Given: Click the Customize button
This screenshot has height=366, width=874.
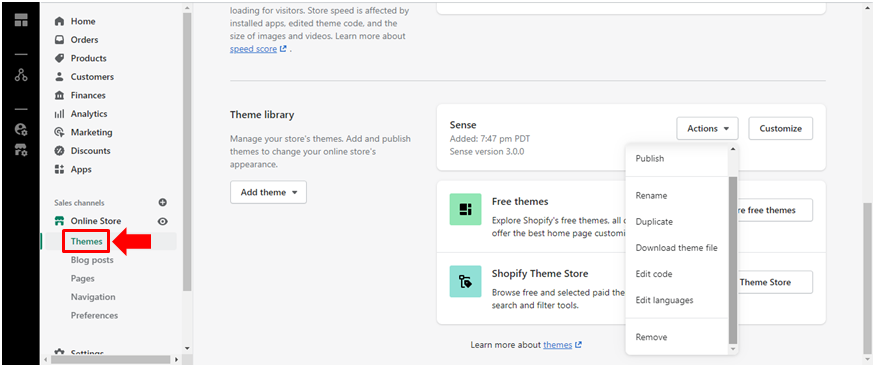Looking at the screenshot, I should pyautogui.click(x=780, y=128).
